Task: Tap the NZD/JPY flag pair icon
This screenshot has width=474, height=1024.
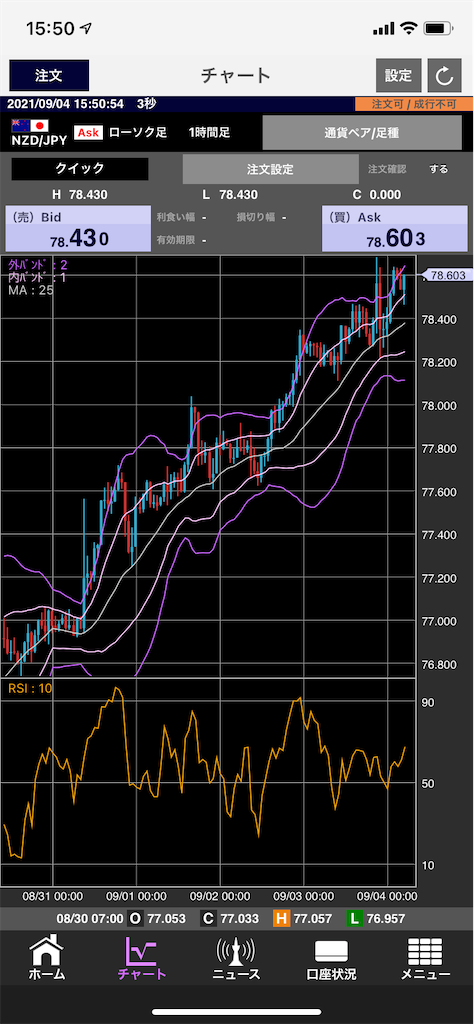Action: 31,126
